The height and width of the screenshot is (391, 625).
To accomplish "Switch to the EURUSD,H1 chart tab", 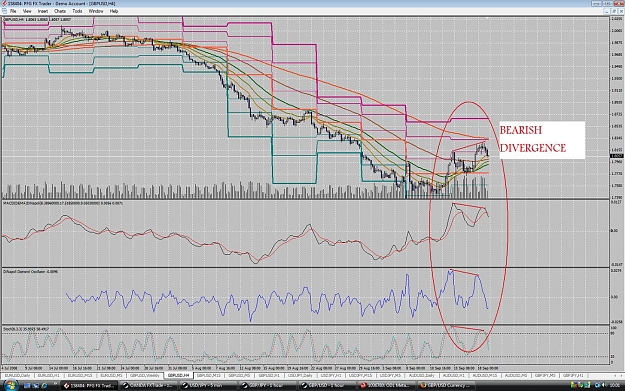I will (49, 375).
